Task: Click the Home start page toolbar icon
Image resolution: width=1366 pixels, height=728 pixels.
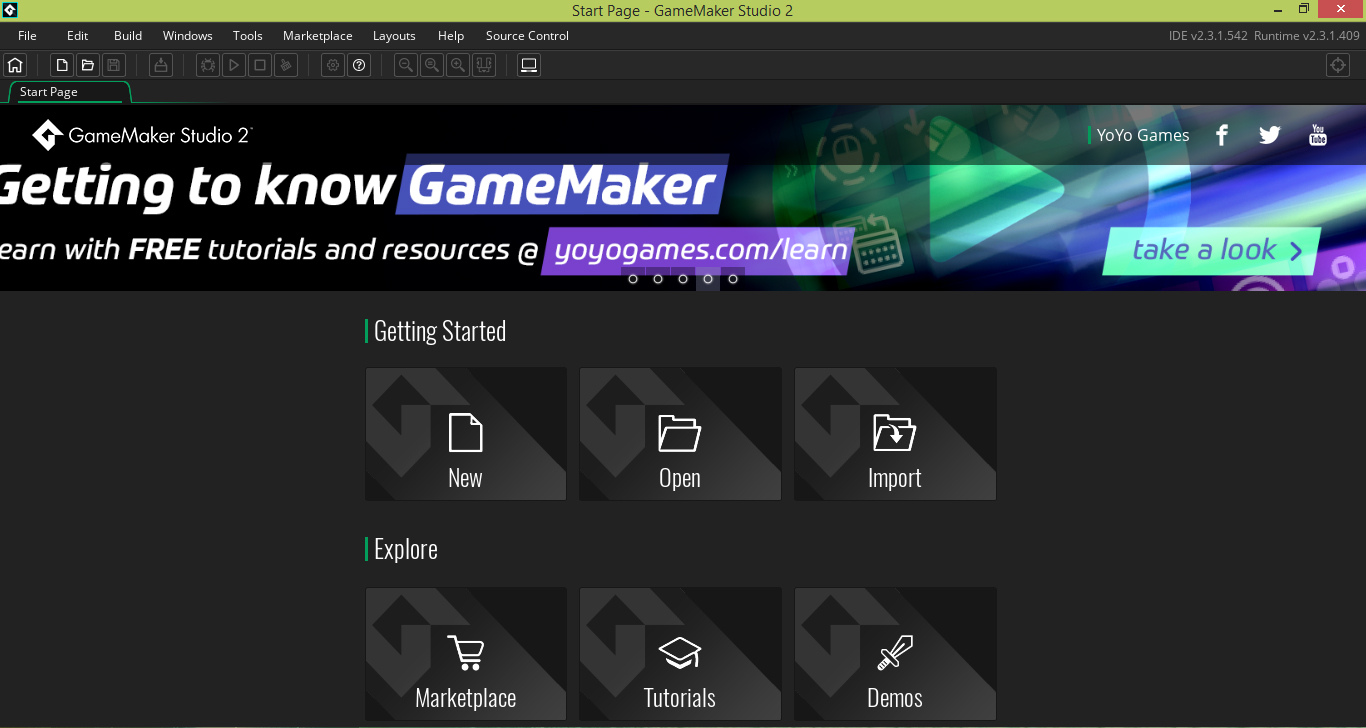Action: click(14, 65)
